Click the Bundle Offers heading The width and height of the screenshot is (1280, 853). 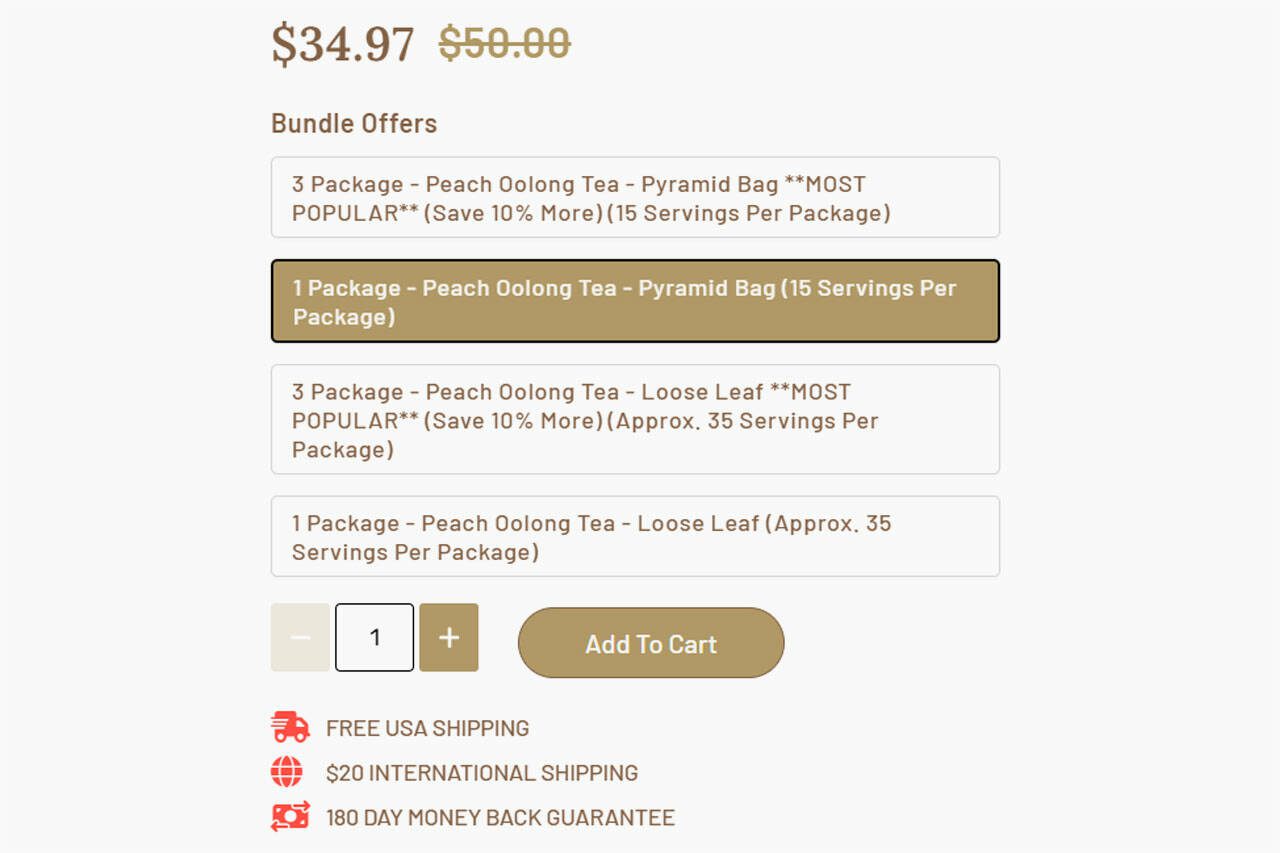[x=354, y=124]
